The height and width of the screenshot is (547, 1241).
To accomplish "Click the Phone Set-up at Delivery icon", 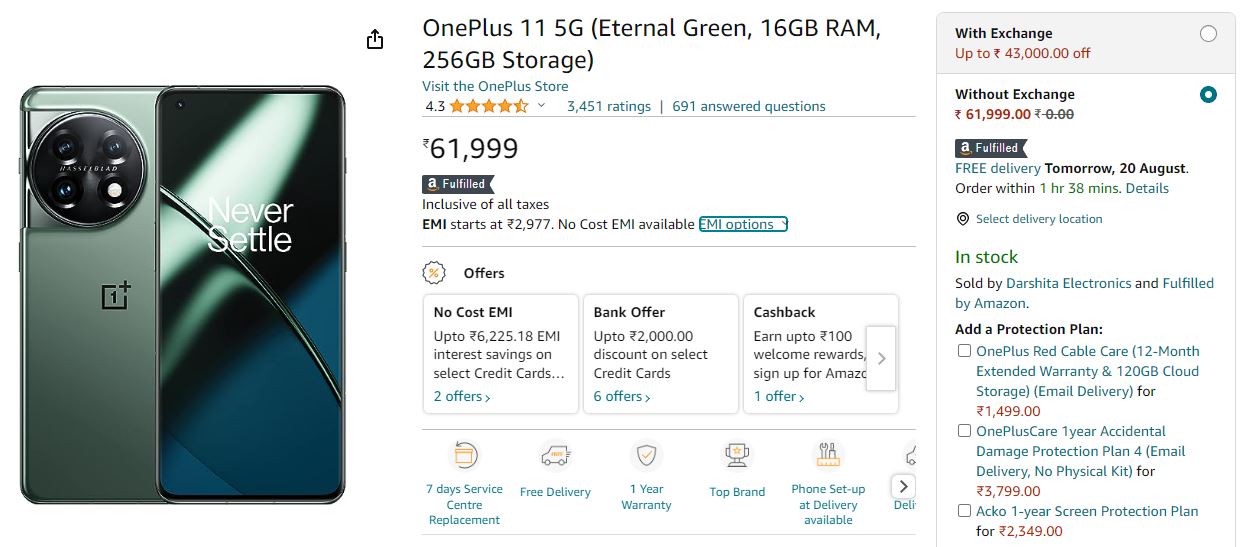I will (x=828, y=456).
